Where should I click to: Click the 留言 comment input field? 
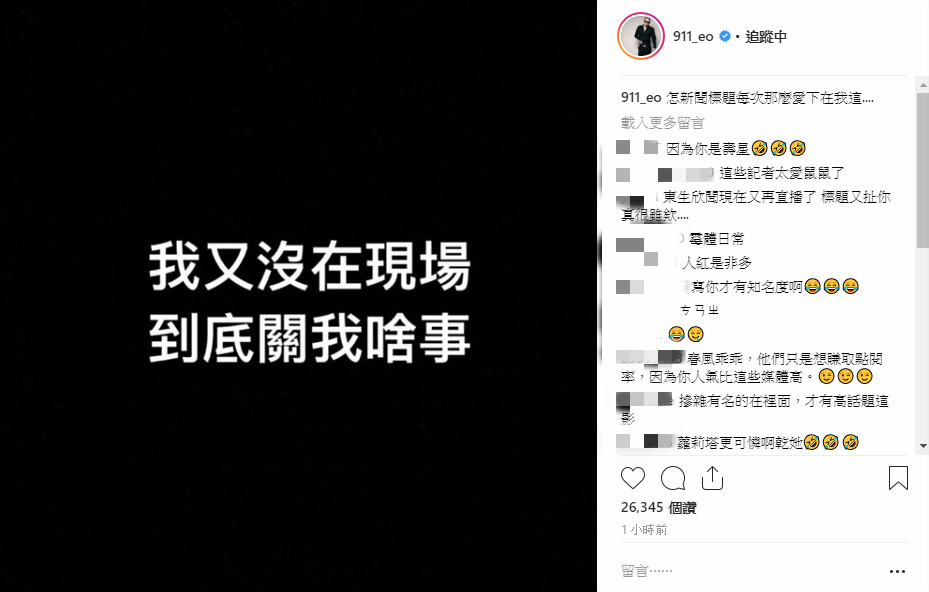pyautogui.click(x=752, y=571)
